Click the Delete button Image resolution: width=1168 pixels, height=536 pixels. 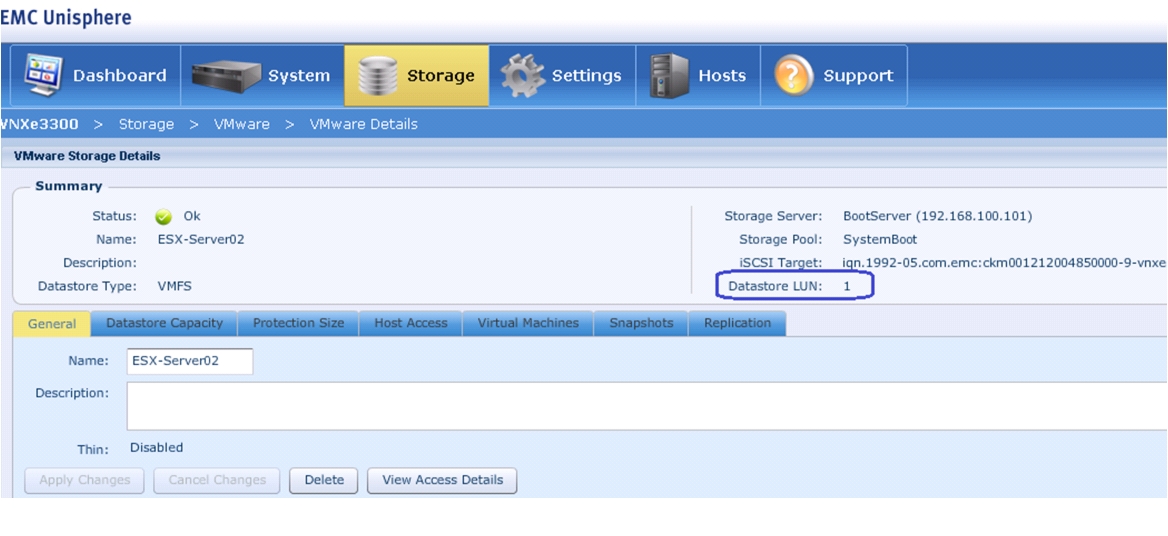[x=324, y=480]
